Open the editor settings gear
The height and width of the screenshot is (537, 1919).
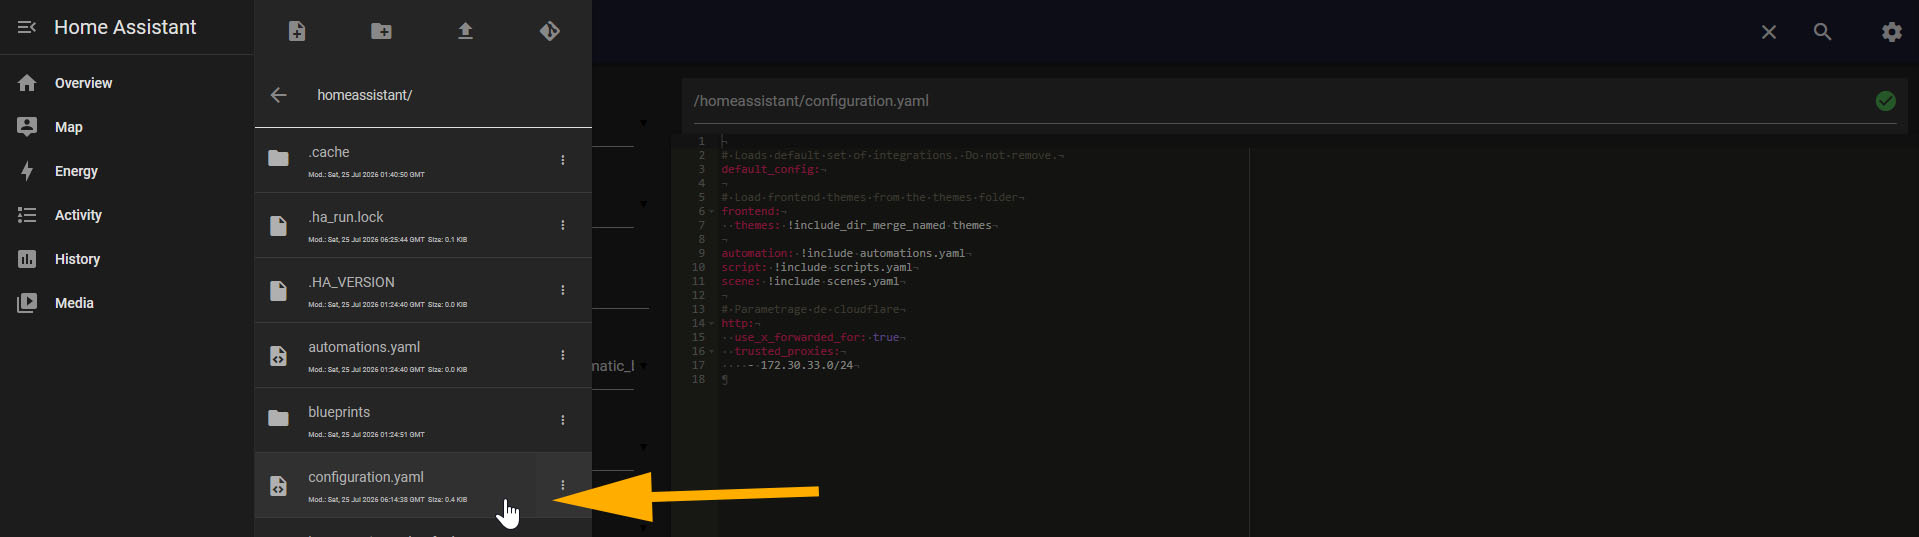(1892, 32)
